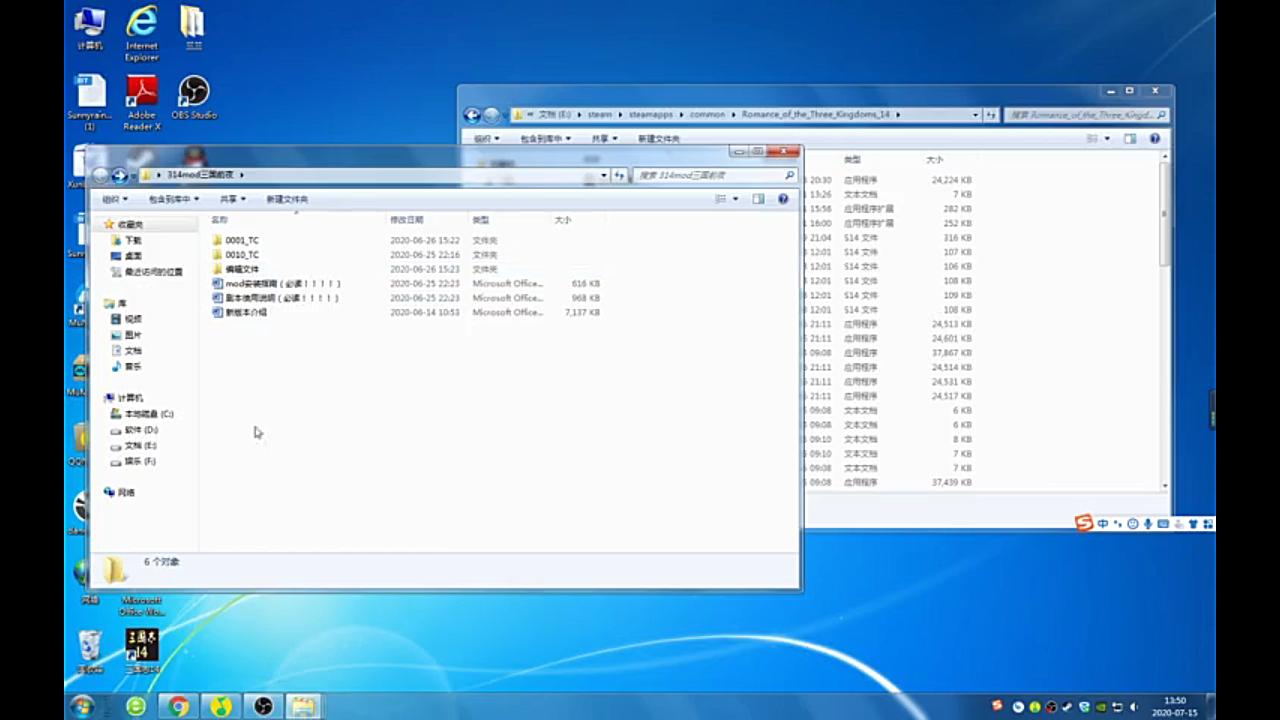Open the Sunnyrain desktop file icon

(x=90, y=103)
